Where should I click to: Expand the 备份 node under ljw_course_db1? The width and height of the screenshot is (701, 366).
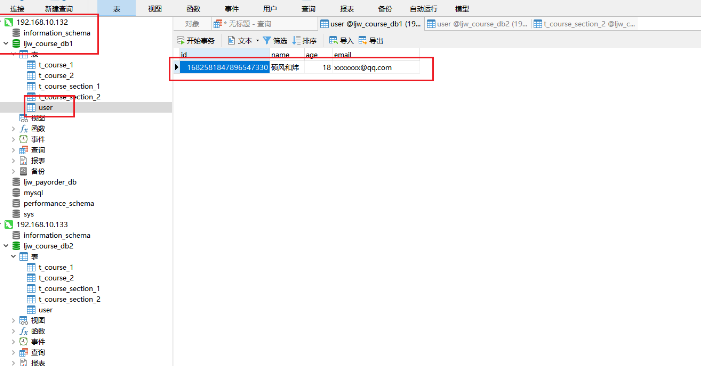pos(13,171)
